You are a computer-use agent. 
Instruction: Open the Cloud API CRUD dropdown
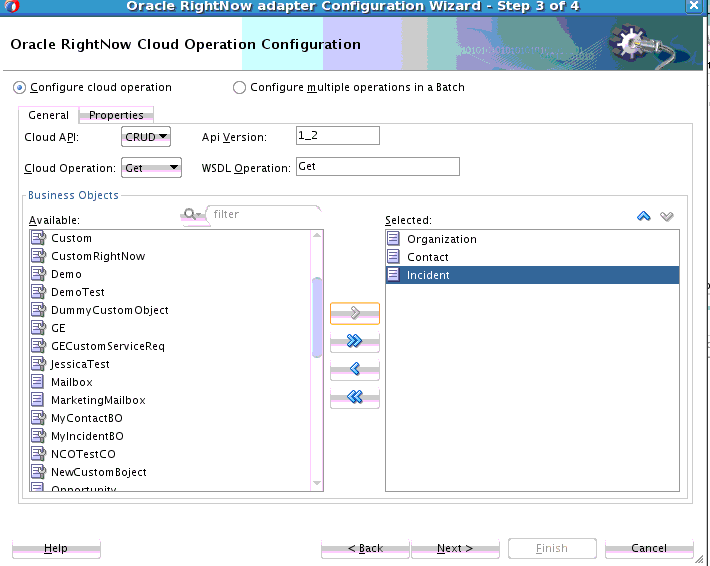click(x=146, y=137)
